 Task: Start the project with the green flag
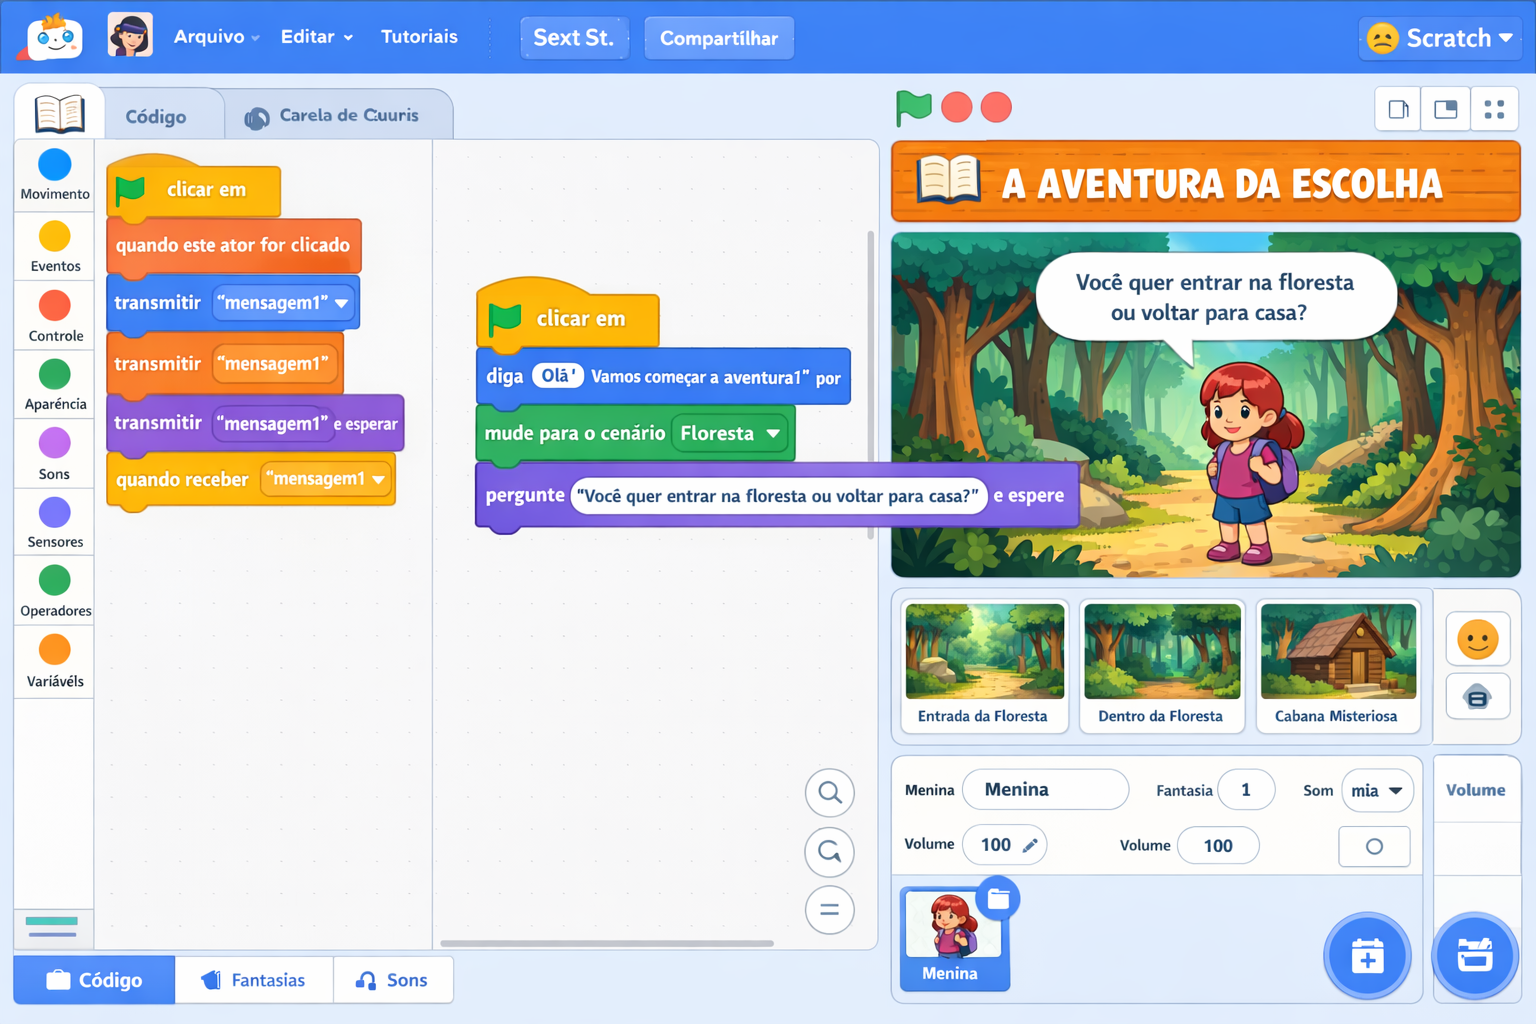click(913, 108)
